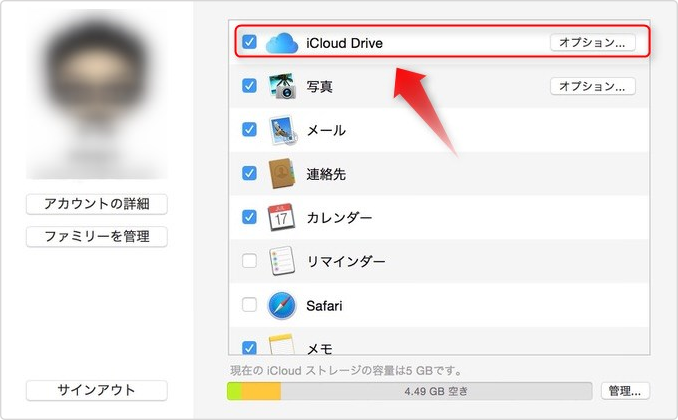Click the 写真 photos icon
The width and height of the screenshot is (678, 420).
point(282,86)
